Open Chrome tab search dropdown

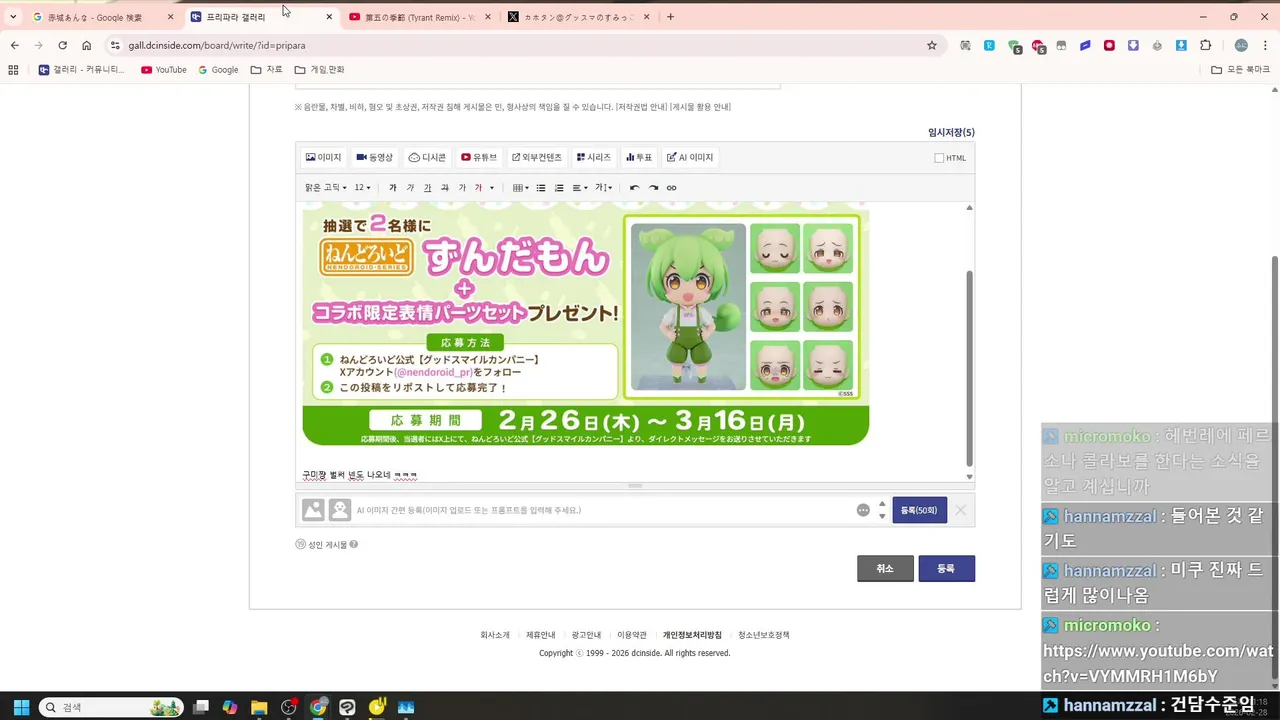(x=13, y=17)
